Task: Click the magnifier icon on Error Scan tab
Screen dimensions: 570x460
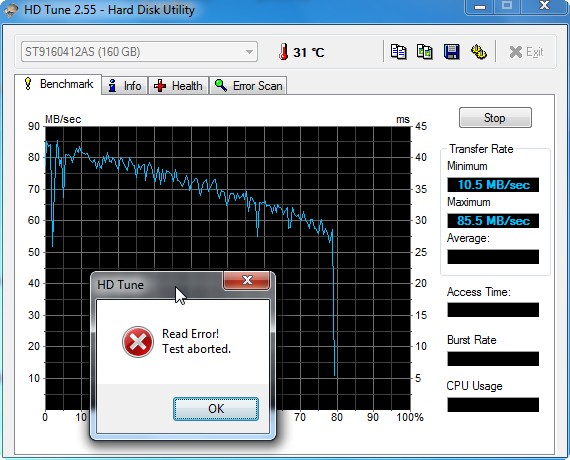Action: coord(221,85)
